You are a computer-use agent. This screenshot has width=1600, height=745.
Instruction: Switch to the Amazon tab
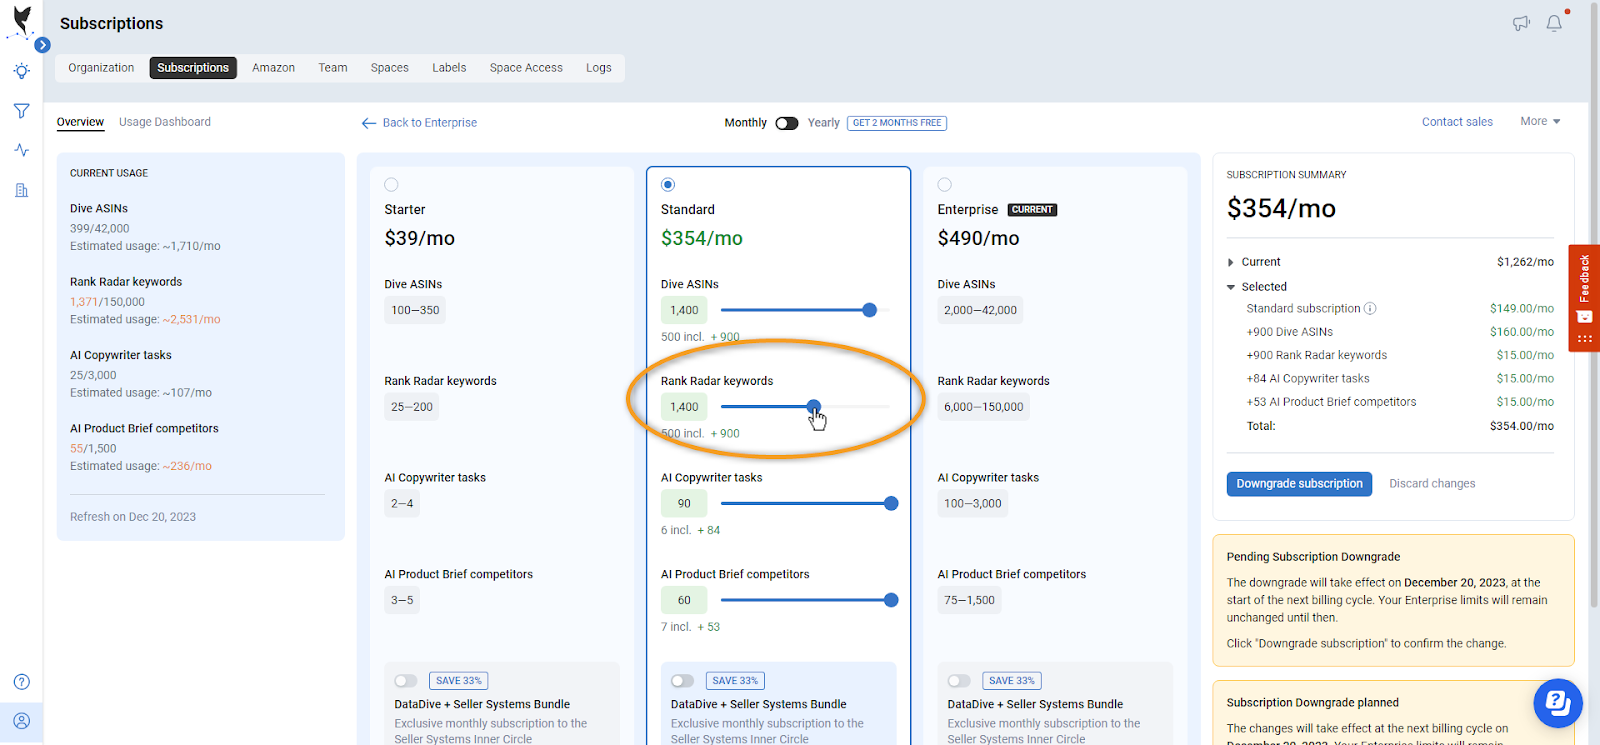[x=273, y=68]
